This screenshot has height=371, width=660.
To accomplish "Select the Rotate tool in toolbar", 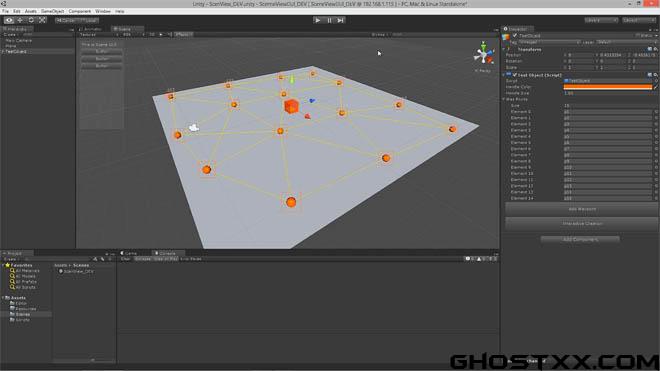I will coord(31,20).
